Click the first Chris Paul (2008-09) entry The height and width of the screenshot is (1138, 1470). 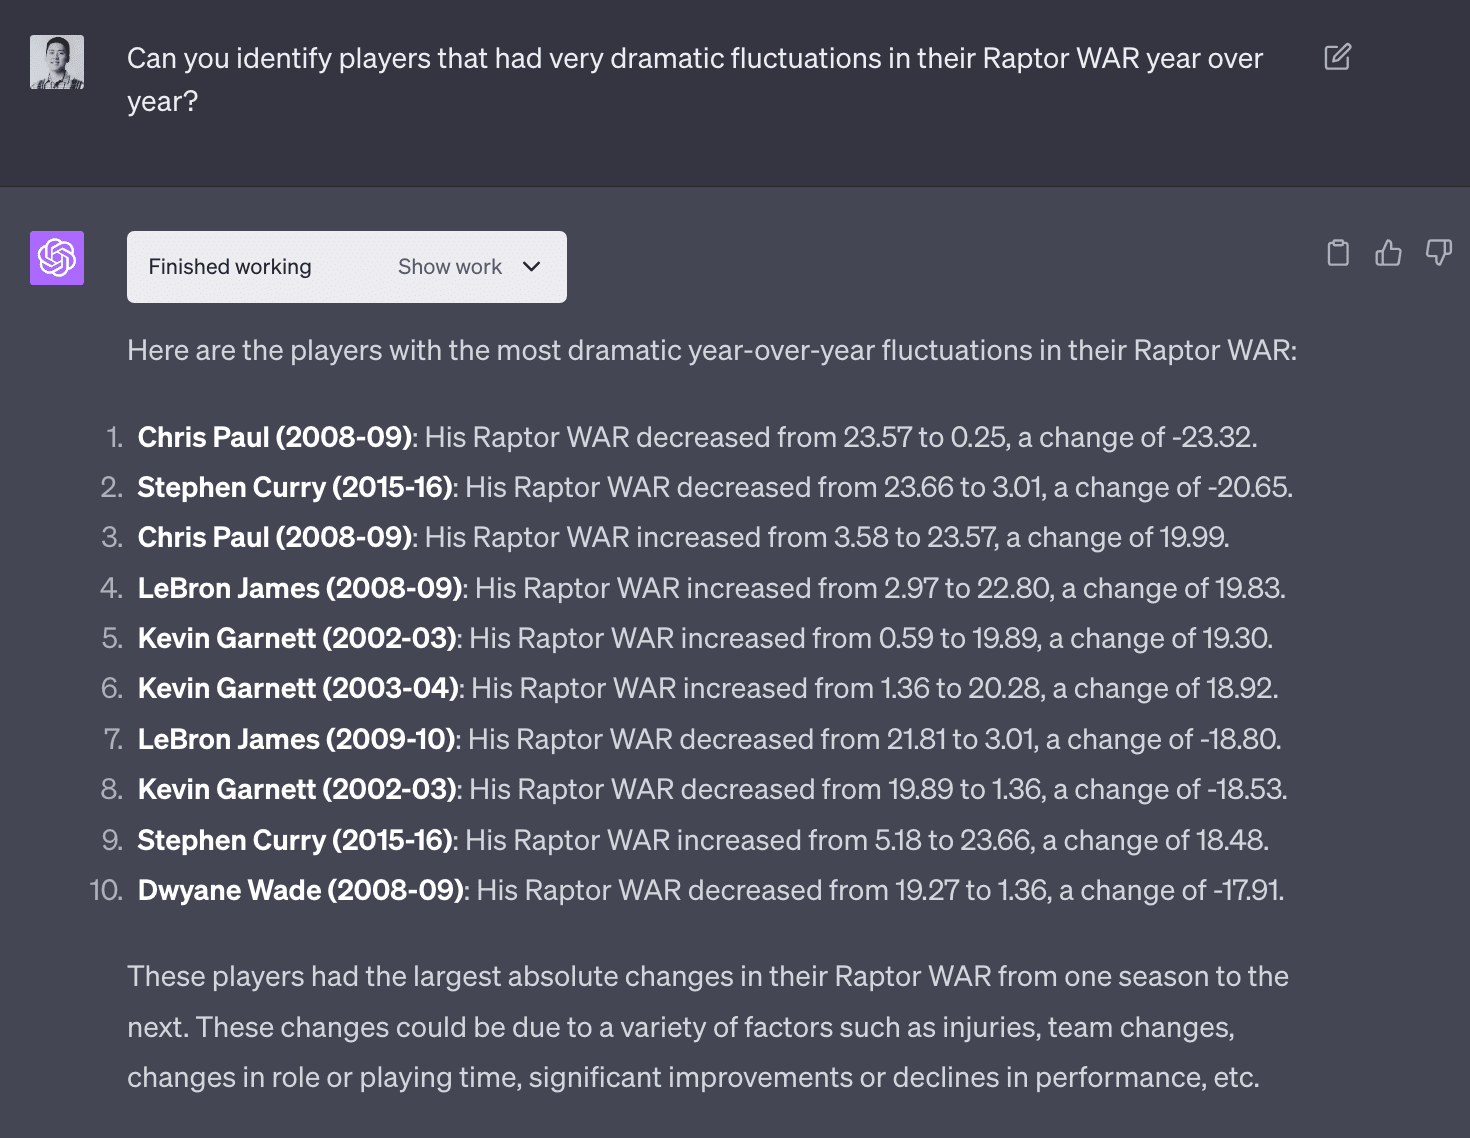click(x=275, y=437)
